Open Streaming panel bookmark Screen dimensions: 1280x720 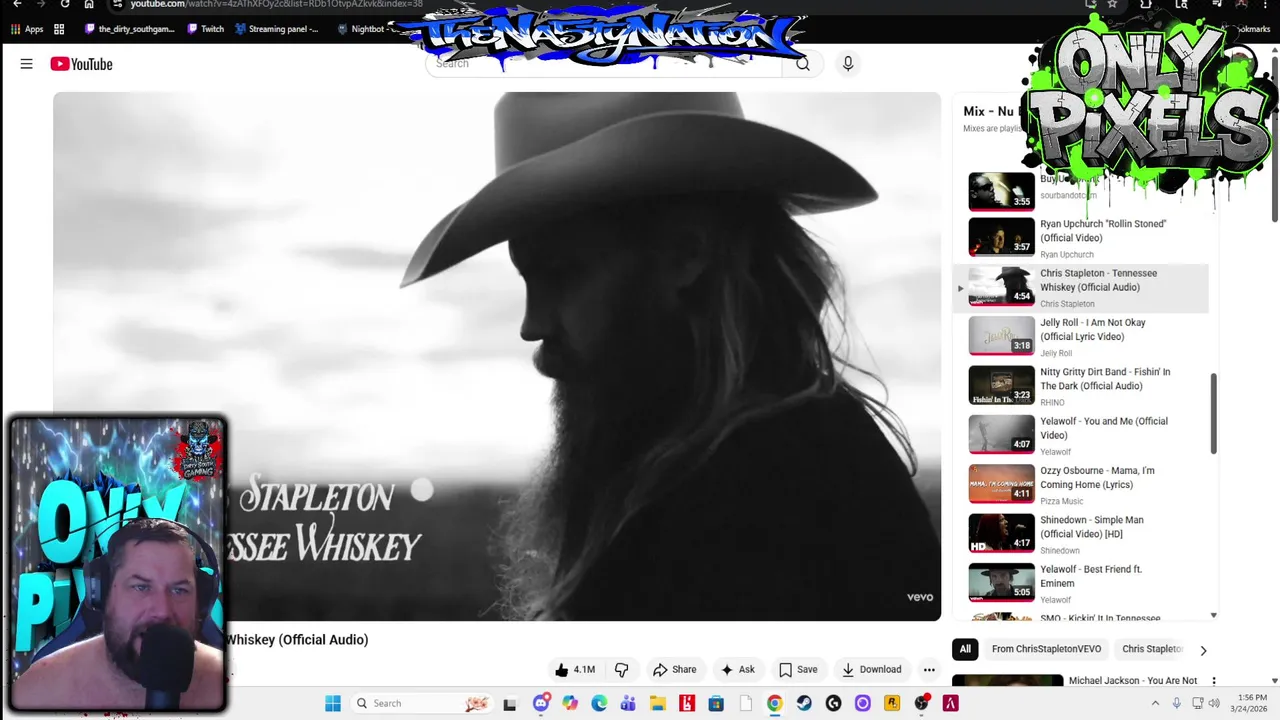coord(277,29)
